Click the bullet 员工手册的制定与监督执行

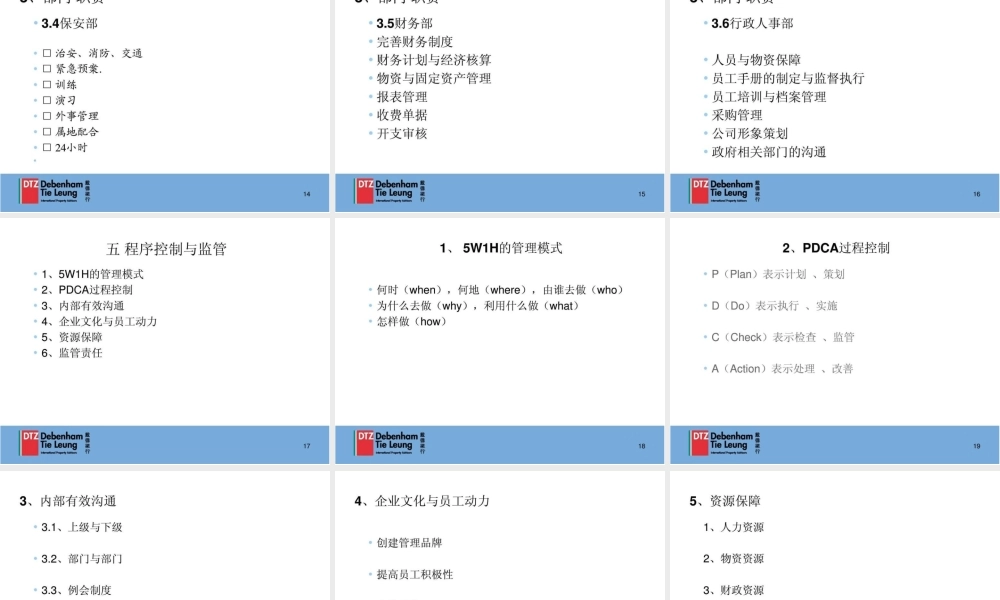(x=788, y=78)
